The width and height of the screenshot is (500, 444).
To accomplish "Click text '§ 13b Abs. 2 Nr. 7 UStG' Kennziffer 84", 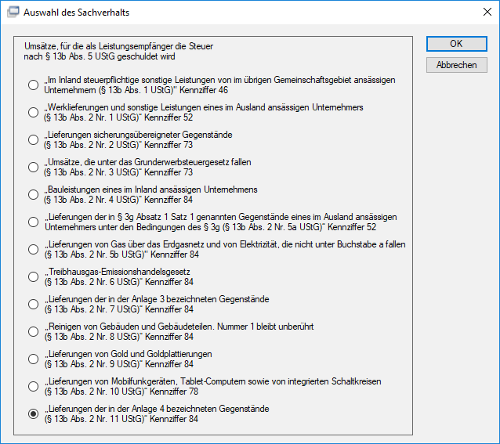I will [119, 309].
